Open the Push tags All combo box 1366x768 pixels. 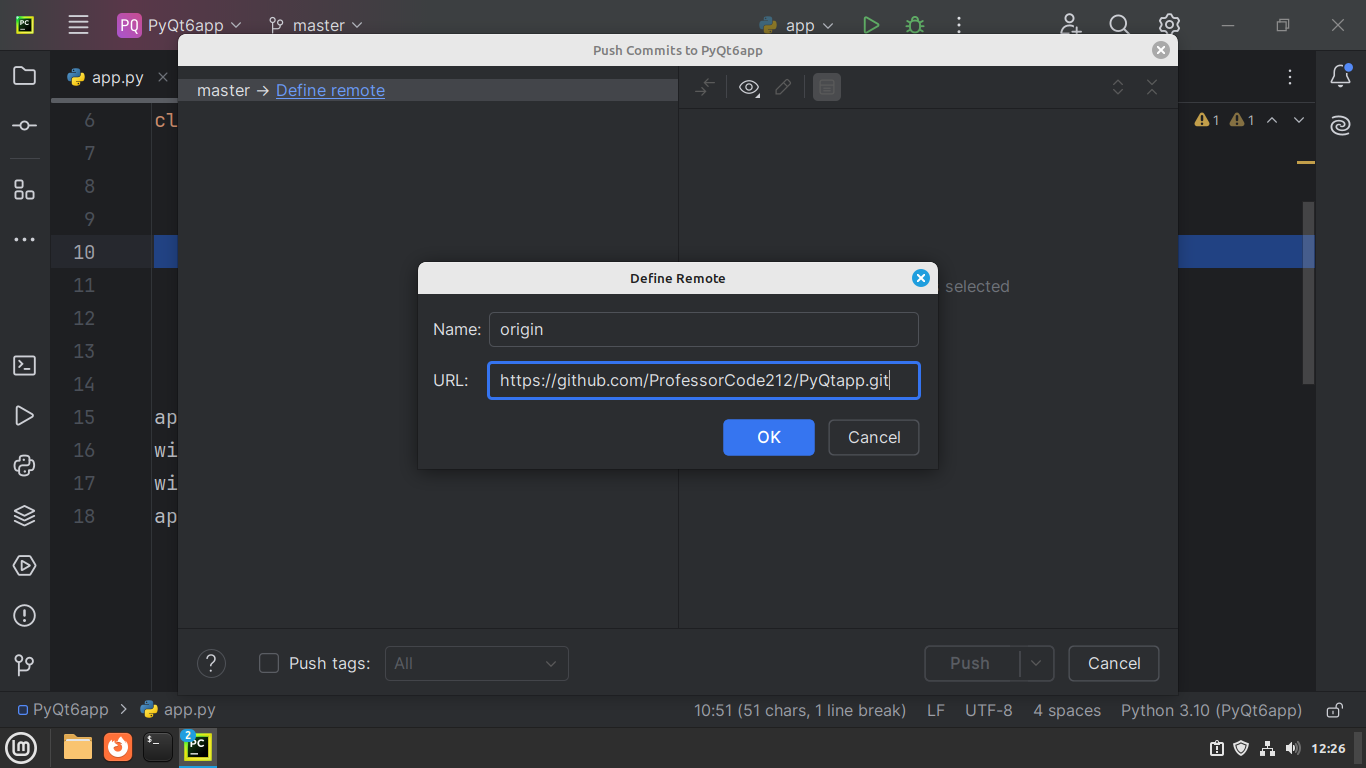pos(477,663)
